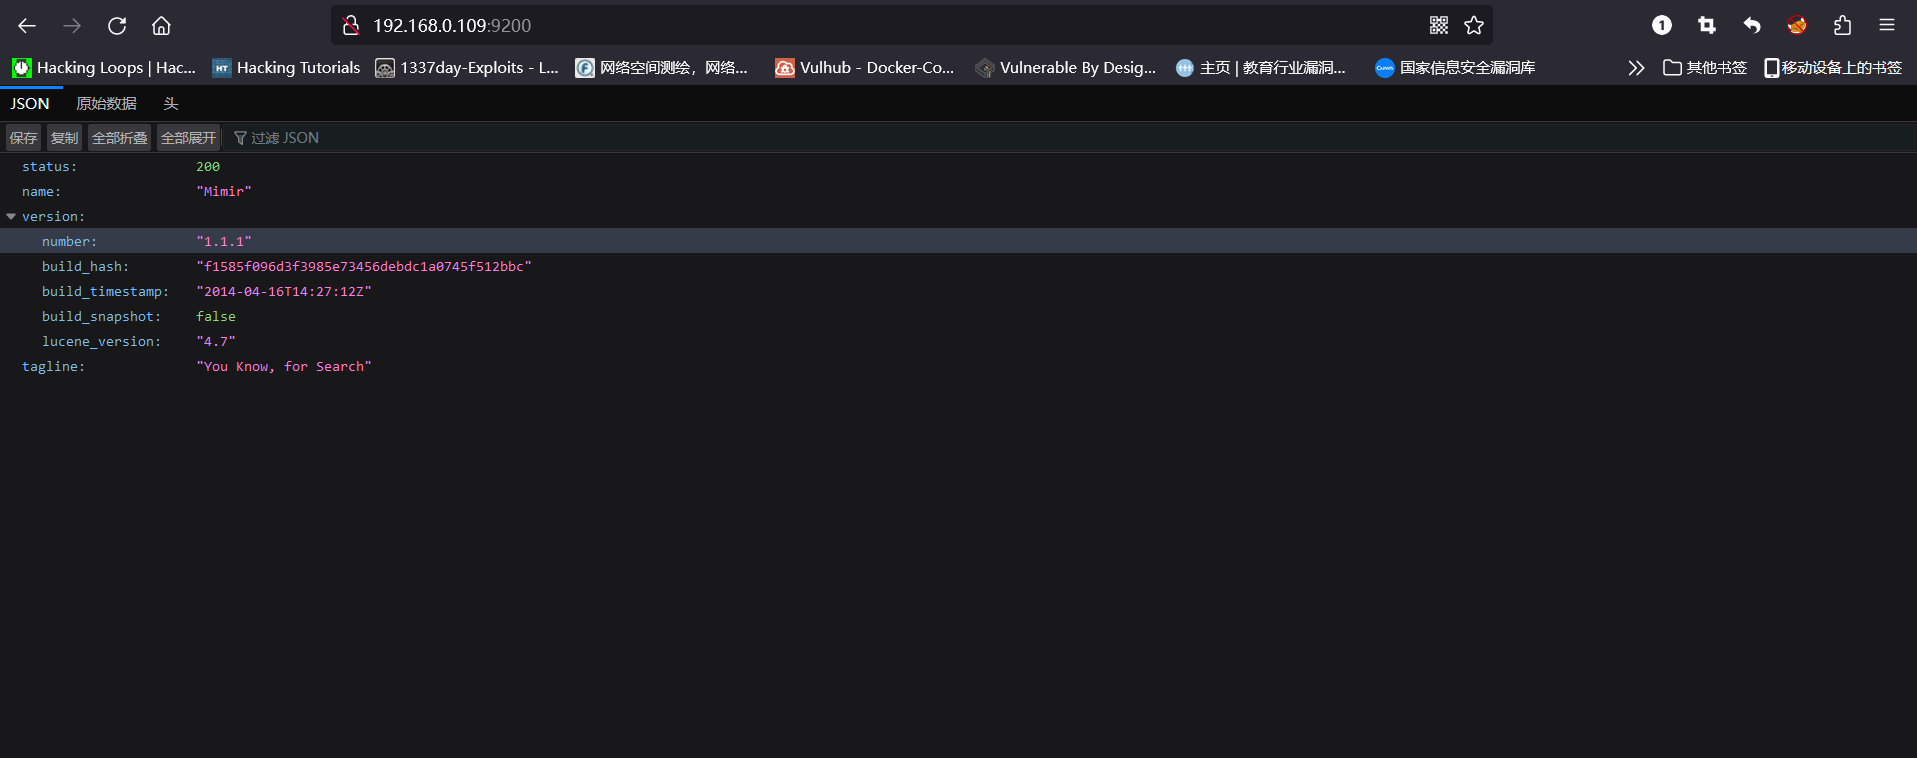This screenshot has width=1917, height=758.
Task: Click the 保存 save button
Action: point(23,138)
